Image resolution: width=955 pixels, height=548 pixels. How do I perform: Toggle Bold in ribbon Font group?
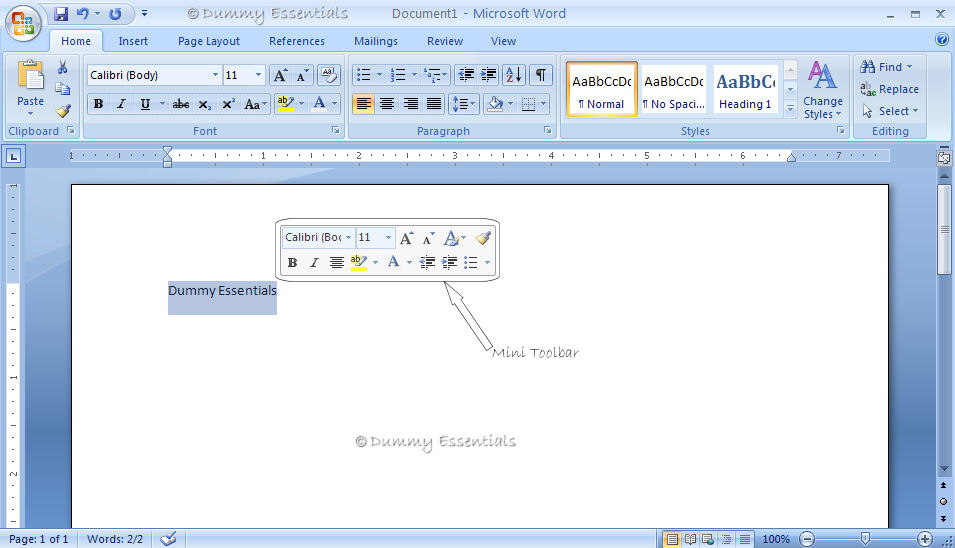[98, 104]
